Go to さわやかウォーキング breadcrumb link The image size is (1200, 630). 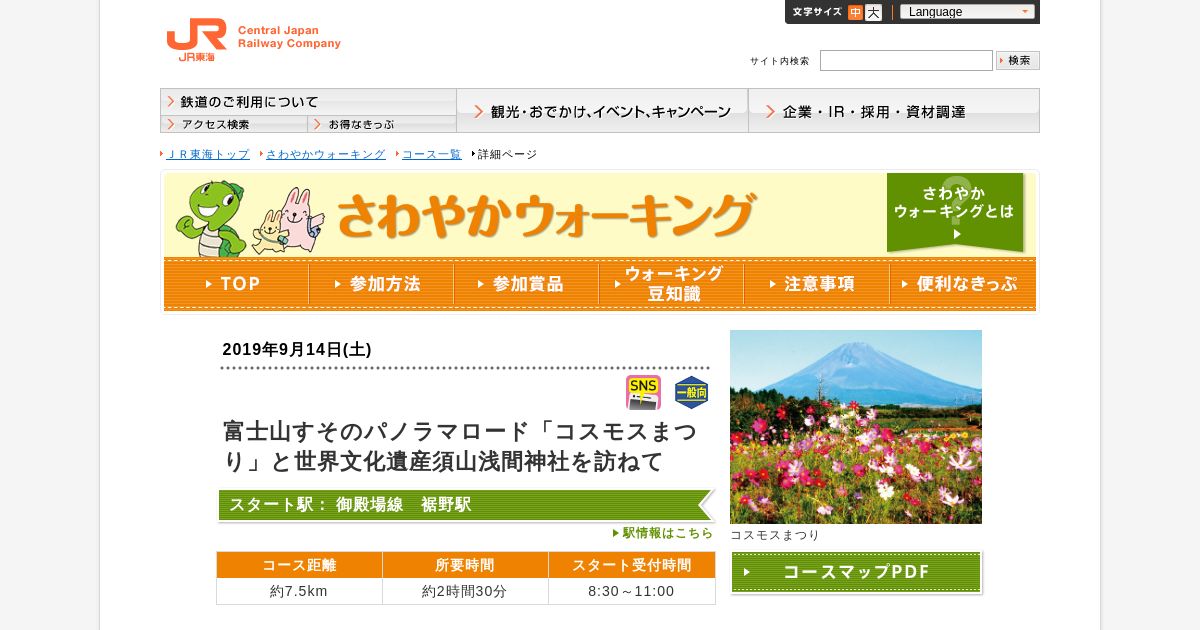[x=325, y=154]
